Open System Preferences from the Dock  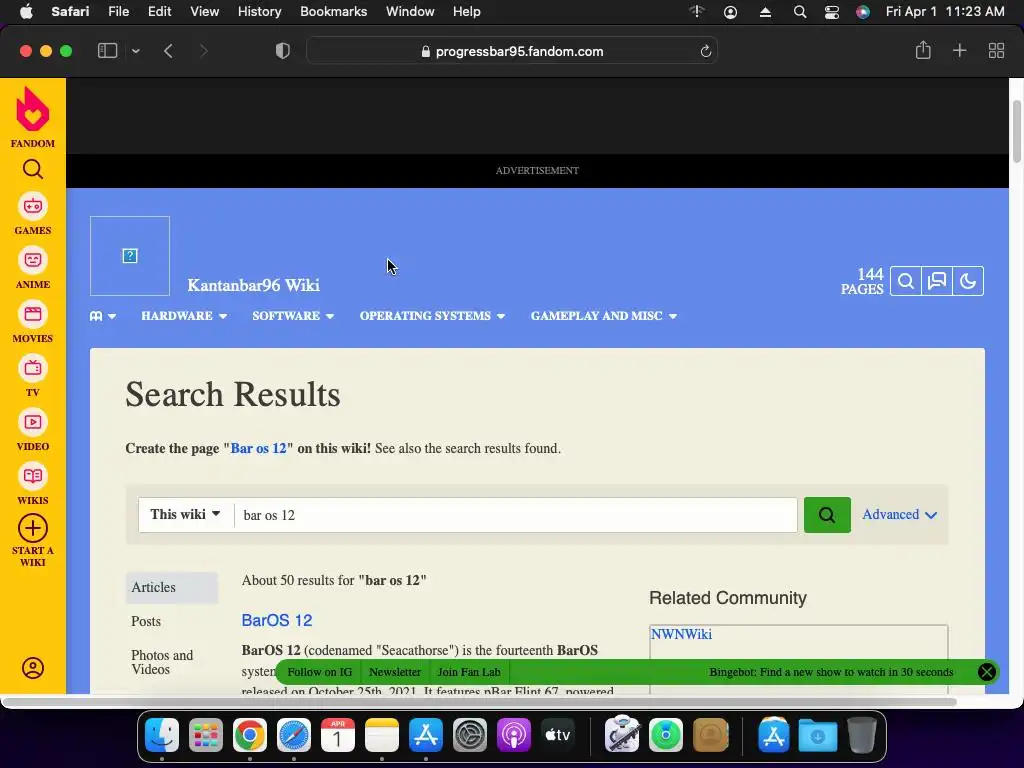(470, 736)
